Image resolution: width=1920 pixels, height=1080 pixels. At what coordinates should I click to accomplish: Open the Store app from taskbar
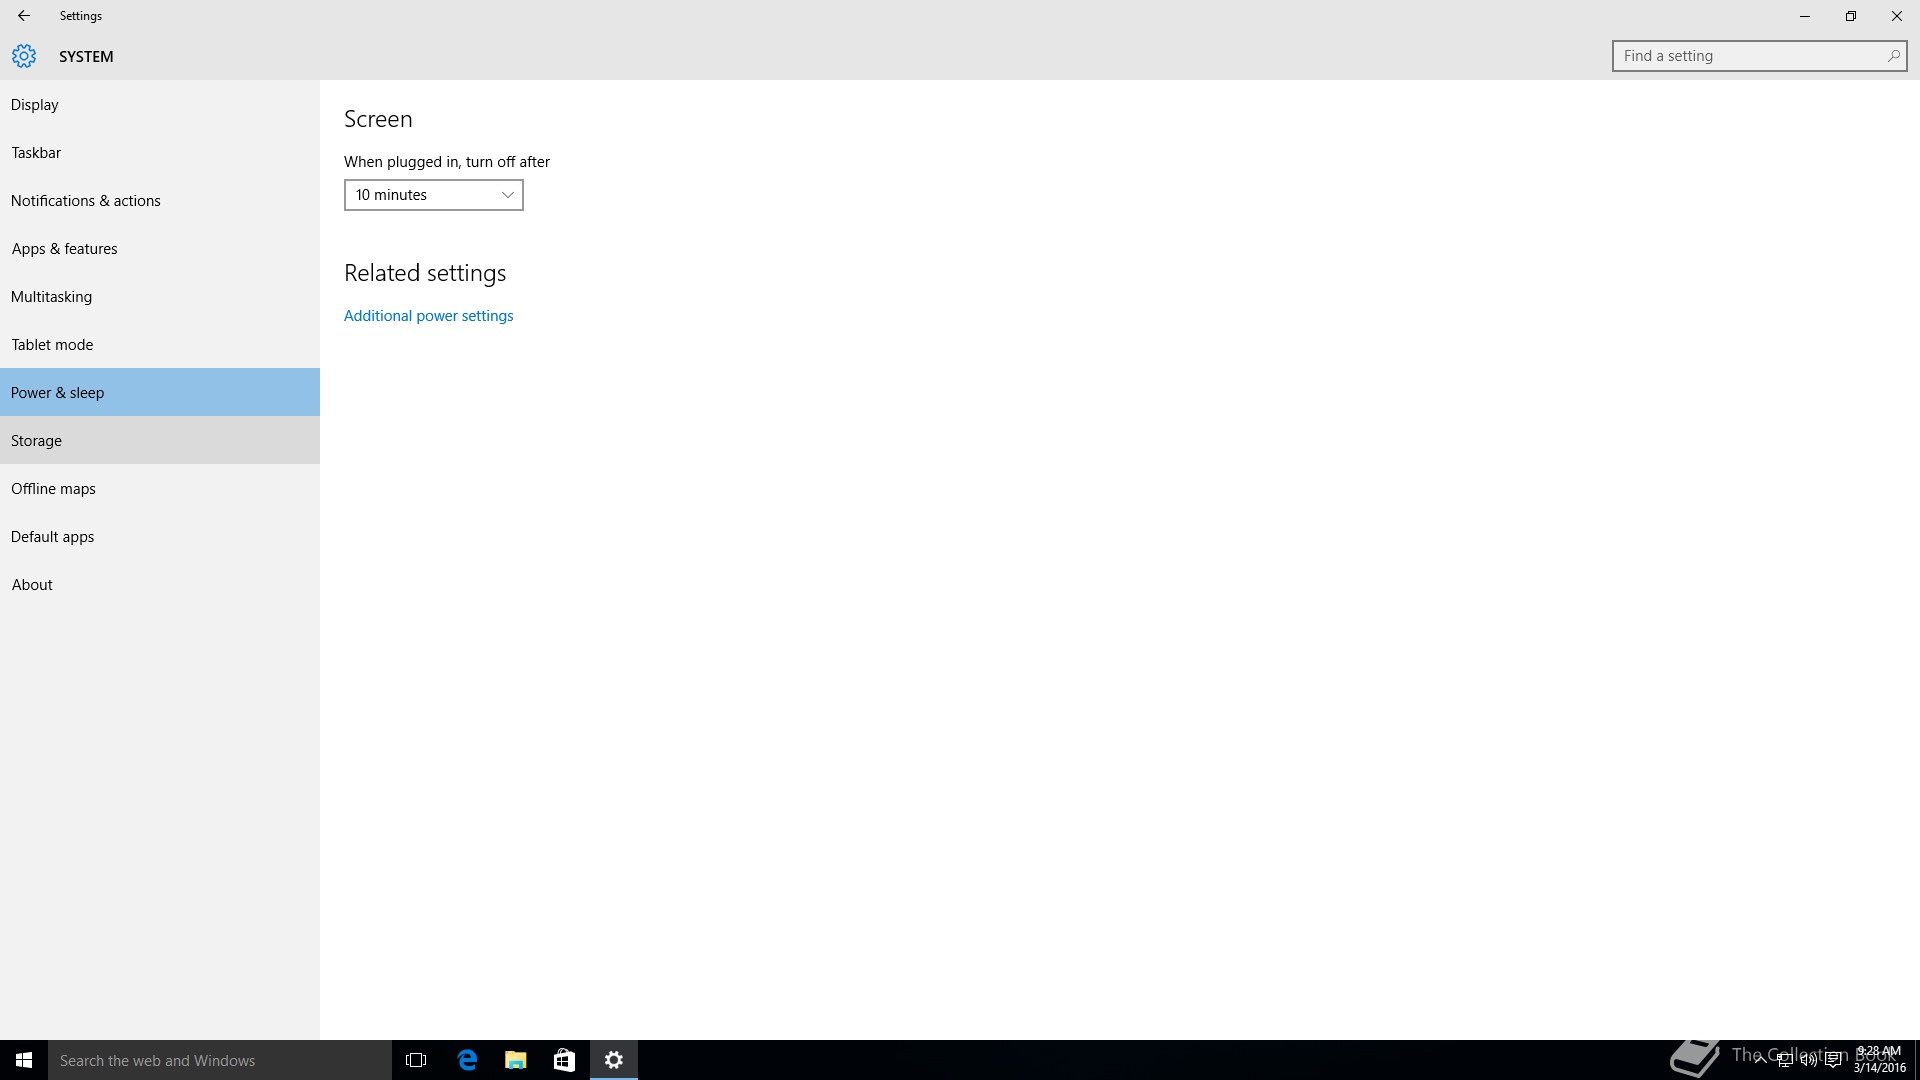[x=564, y=1060]
